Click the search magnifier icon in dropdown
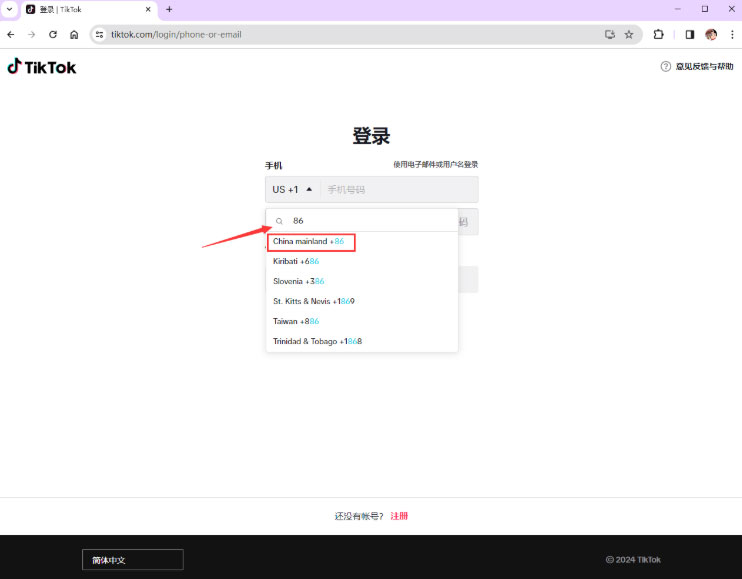The width and height of the screenshot is (742, 579). click(x=279, y=221)
